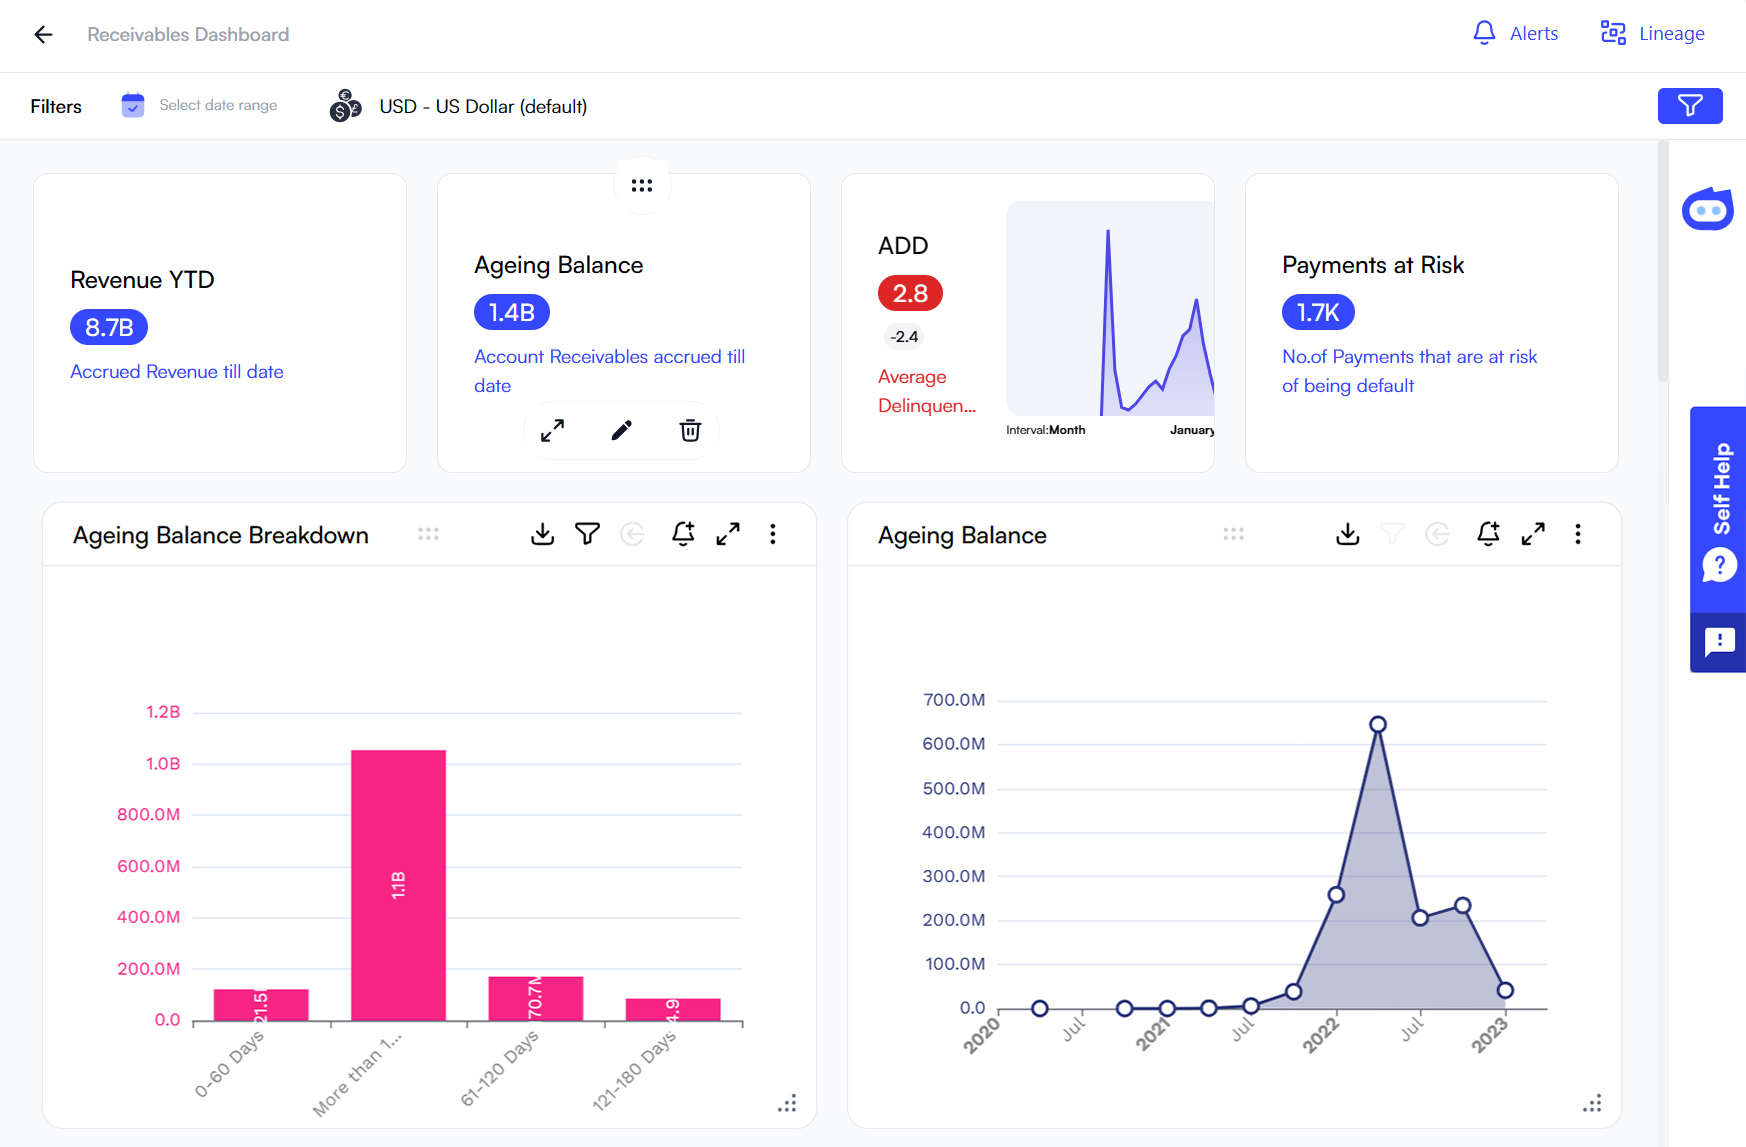
Task: Open the feedback icon below Self Help
Action: (1718, 641)
